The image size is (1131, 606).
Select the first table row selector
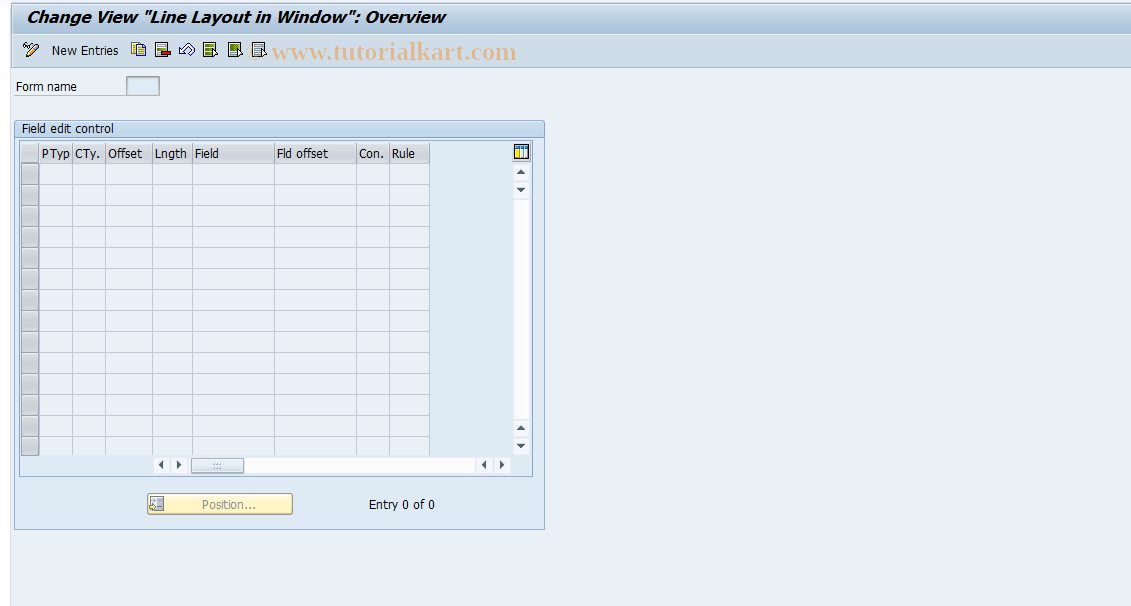click(30, 174)
